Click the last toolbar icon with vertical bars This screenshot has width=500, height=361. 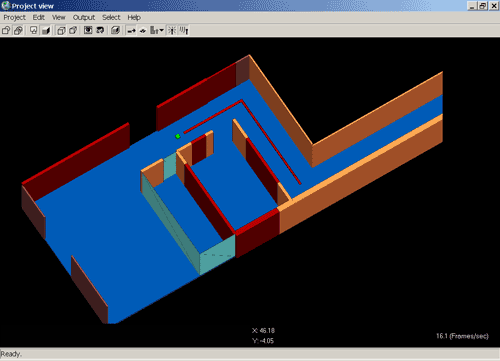point(184,31)
